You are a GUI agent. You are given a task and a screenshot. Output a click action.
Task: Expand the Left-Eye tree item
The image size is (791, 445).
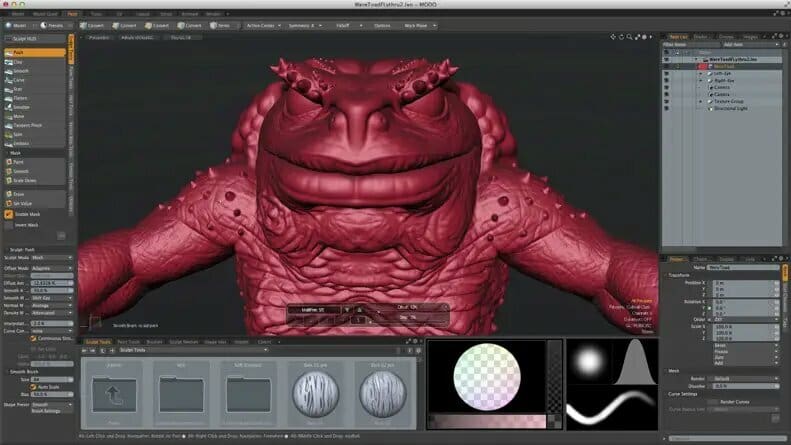700,74
